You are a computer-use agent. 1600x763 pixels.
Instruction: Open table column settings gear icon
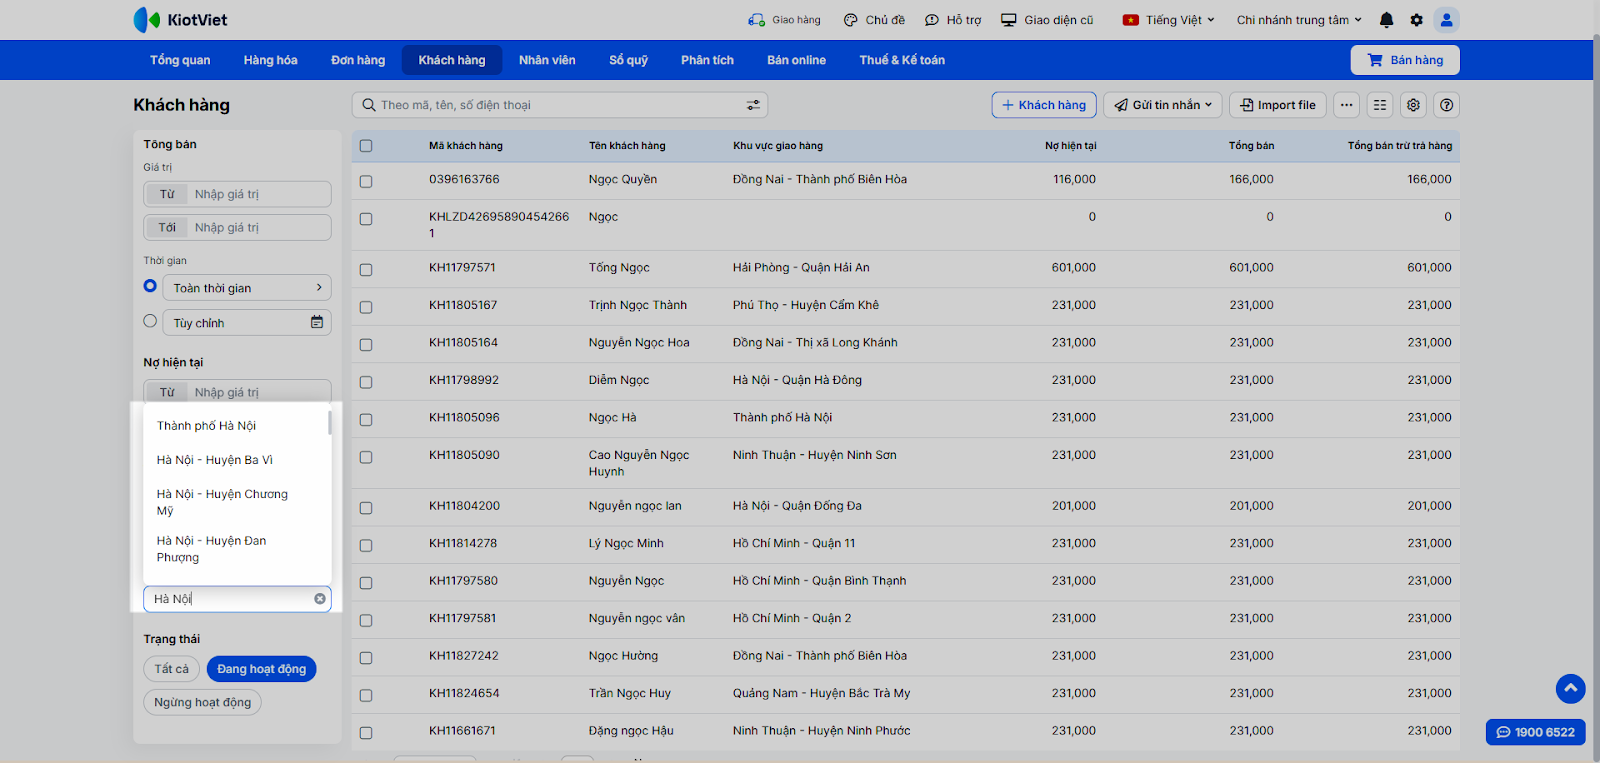coord(1413,105)
